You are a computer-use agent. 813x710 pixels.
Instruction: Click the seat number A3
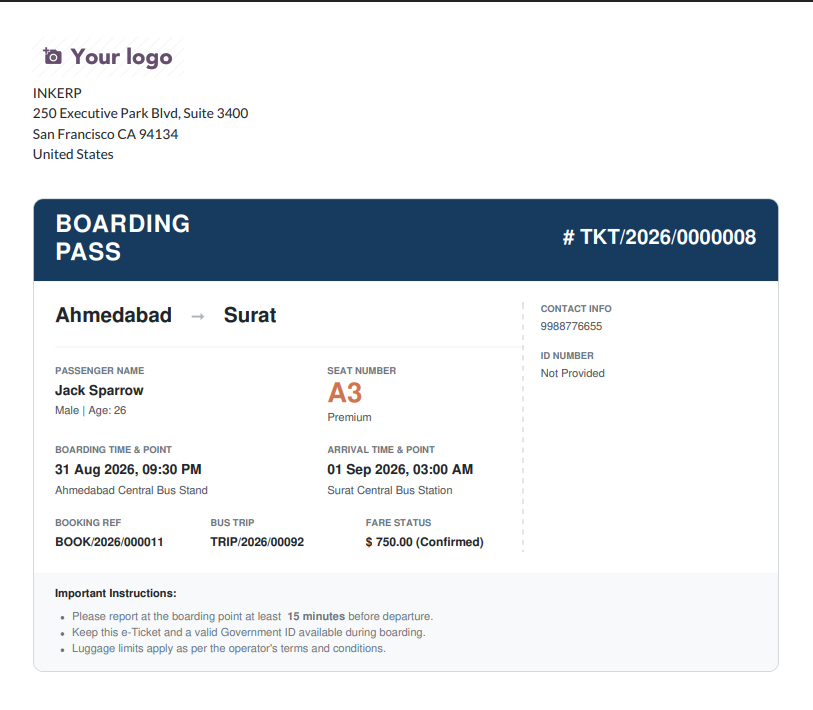tap(344, 393)
